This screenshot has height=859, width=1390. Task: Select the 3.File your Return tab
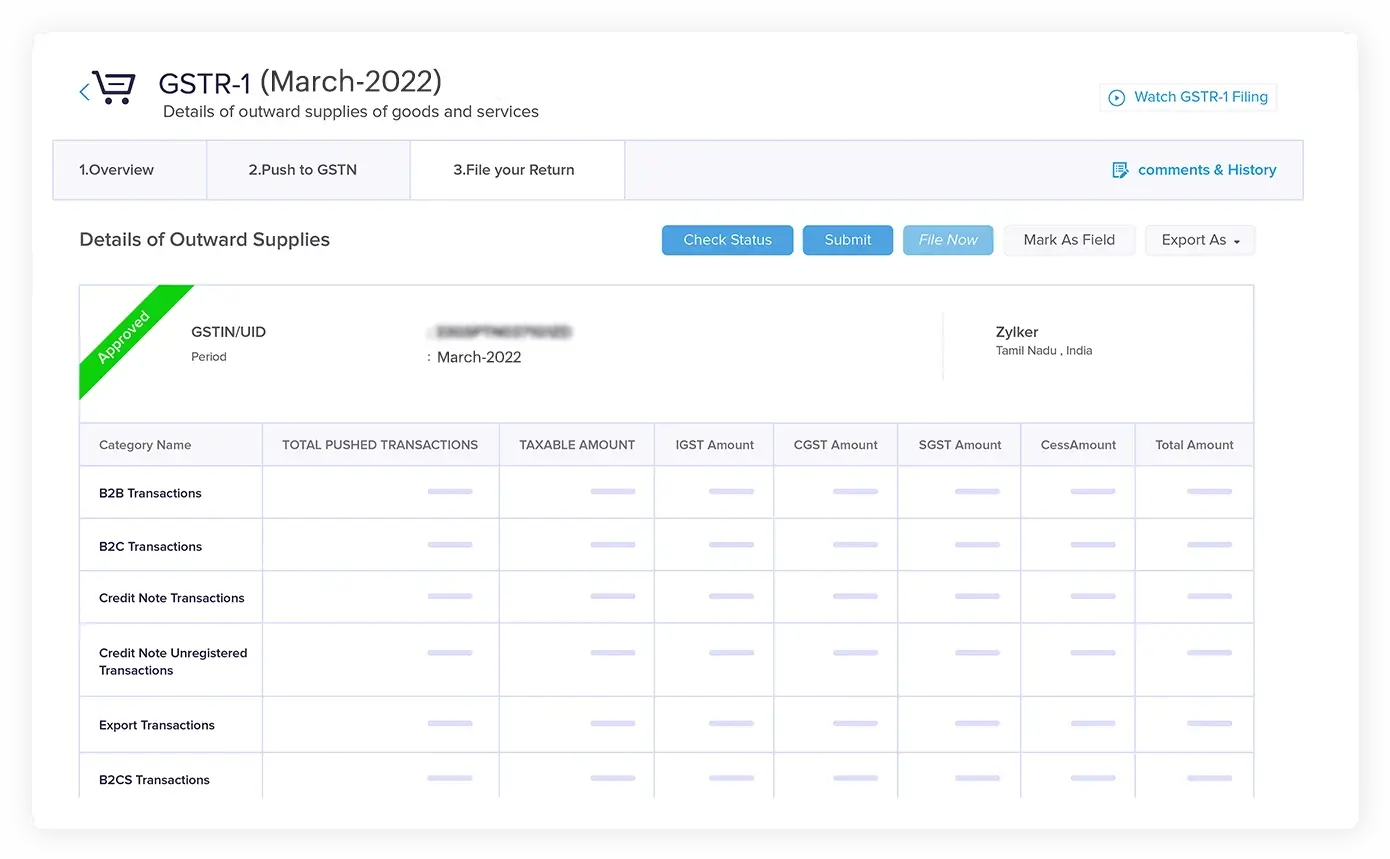tap(516, 170)
